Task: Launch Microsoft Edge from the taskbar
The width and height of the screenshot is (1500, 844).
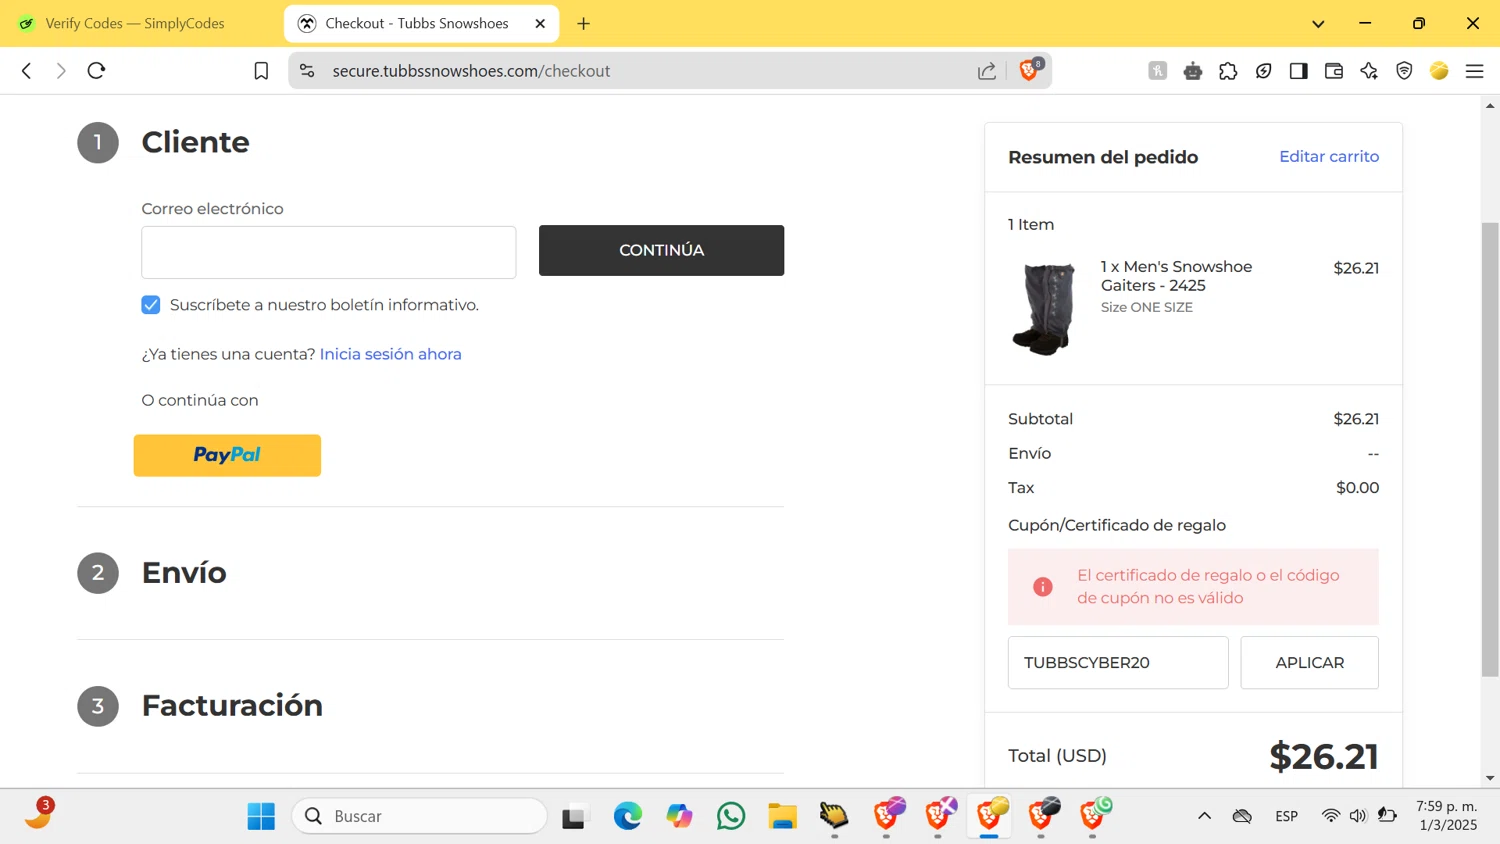Action: tap(628, 816)
